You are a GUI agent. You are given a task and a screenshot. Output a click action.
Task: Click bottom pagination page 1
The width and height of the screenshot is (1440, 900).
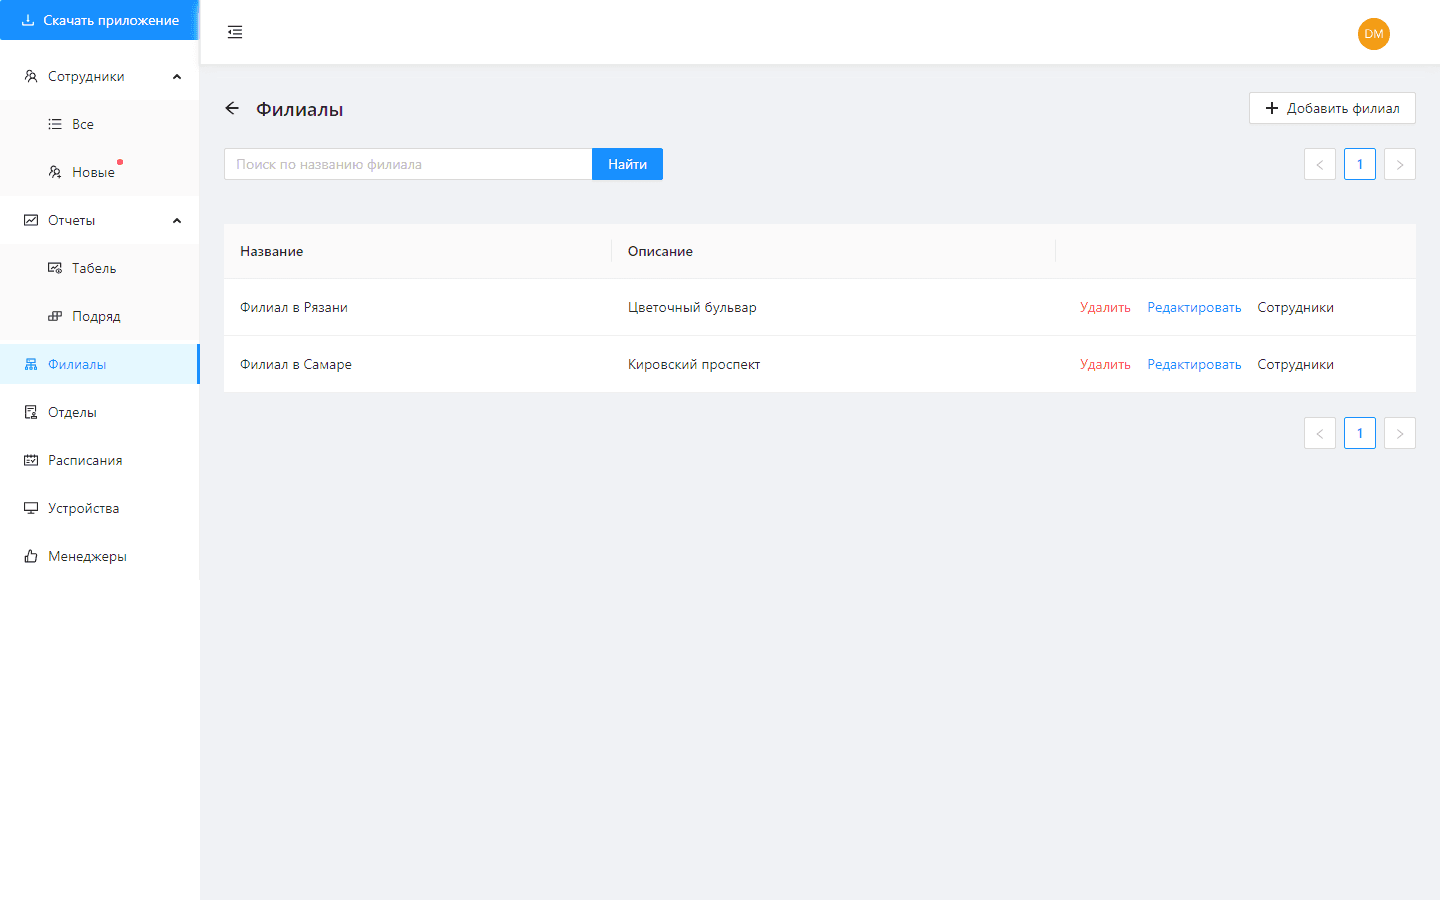[1360, 433]
